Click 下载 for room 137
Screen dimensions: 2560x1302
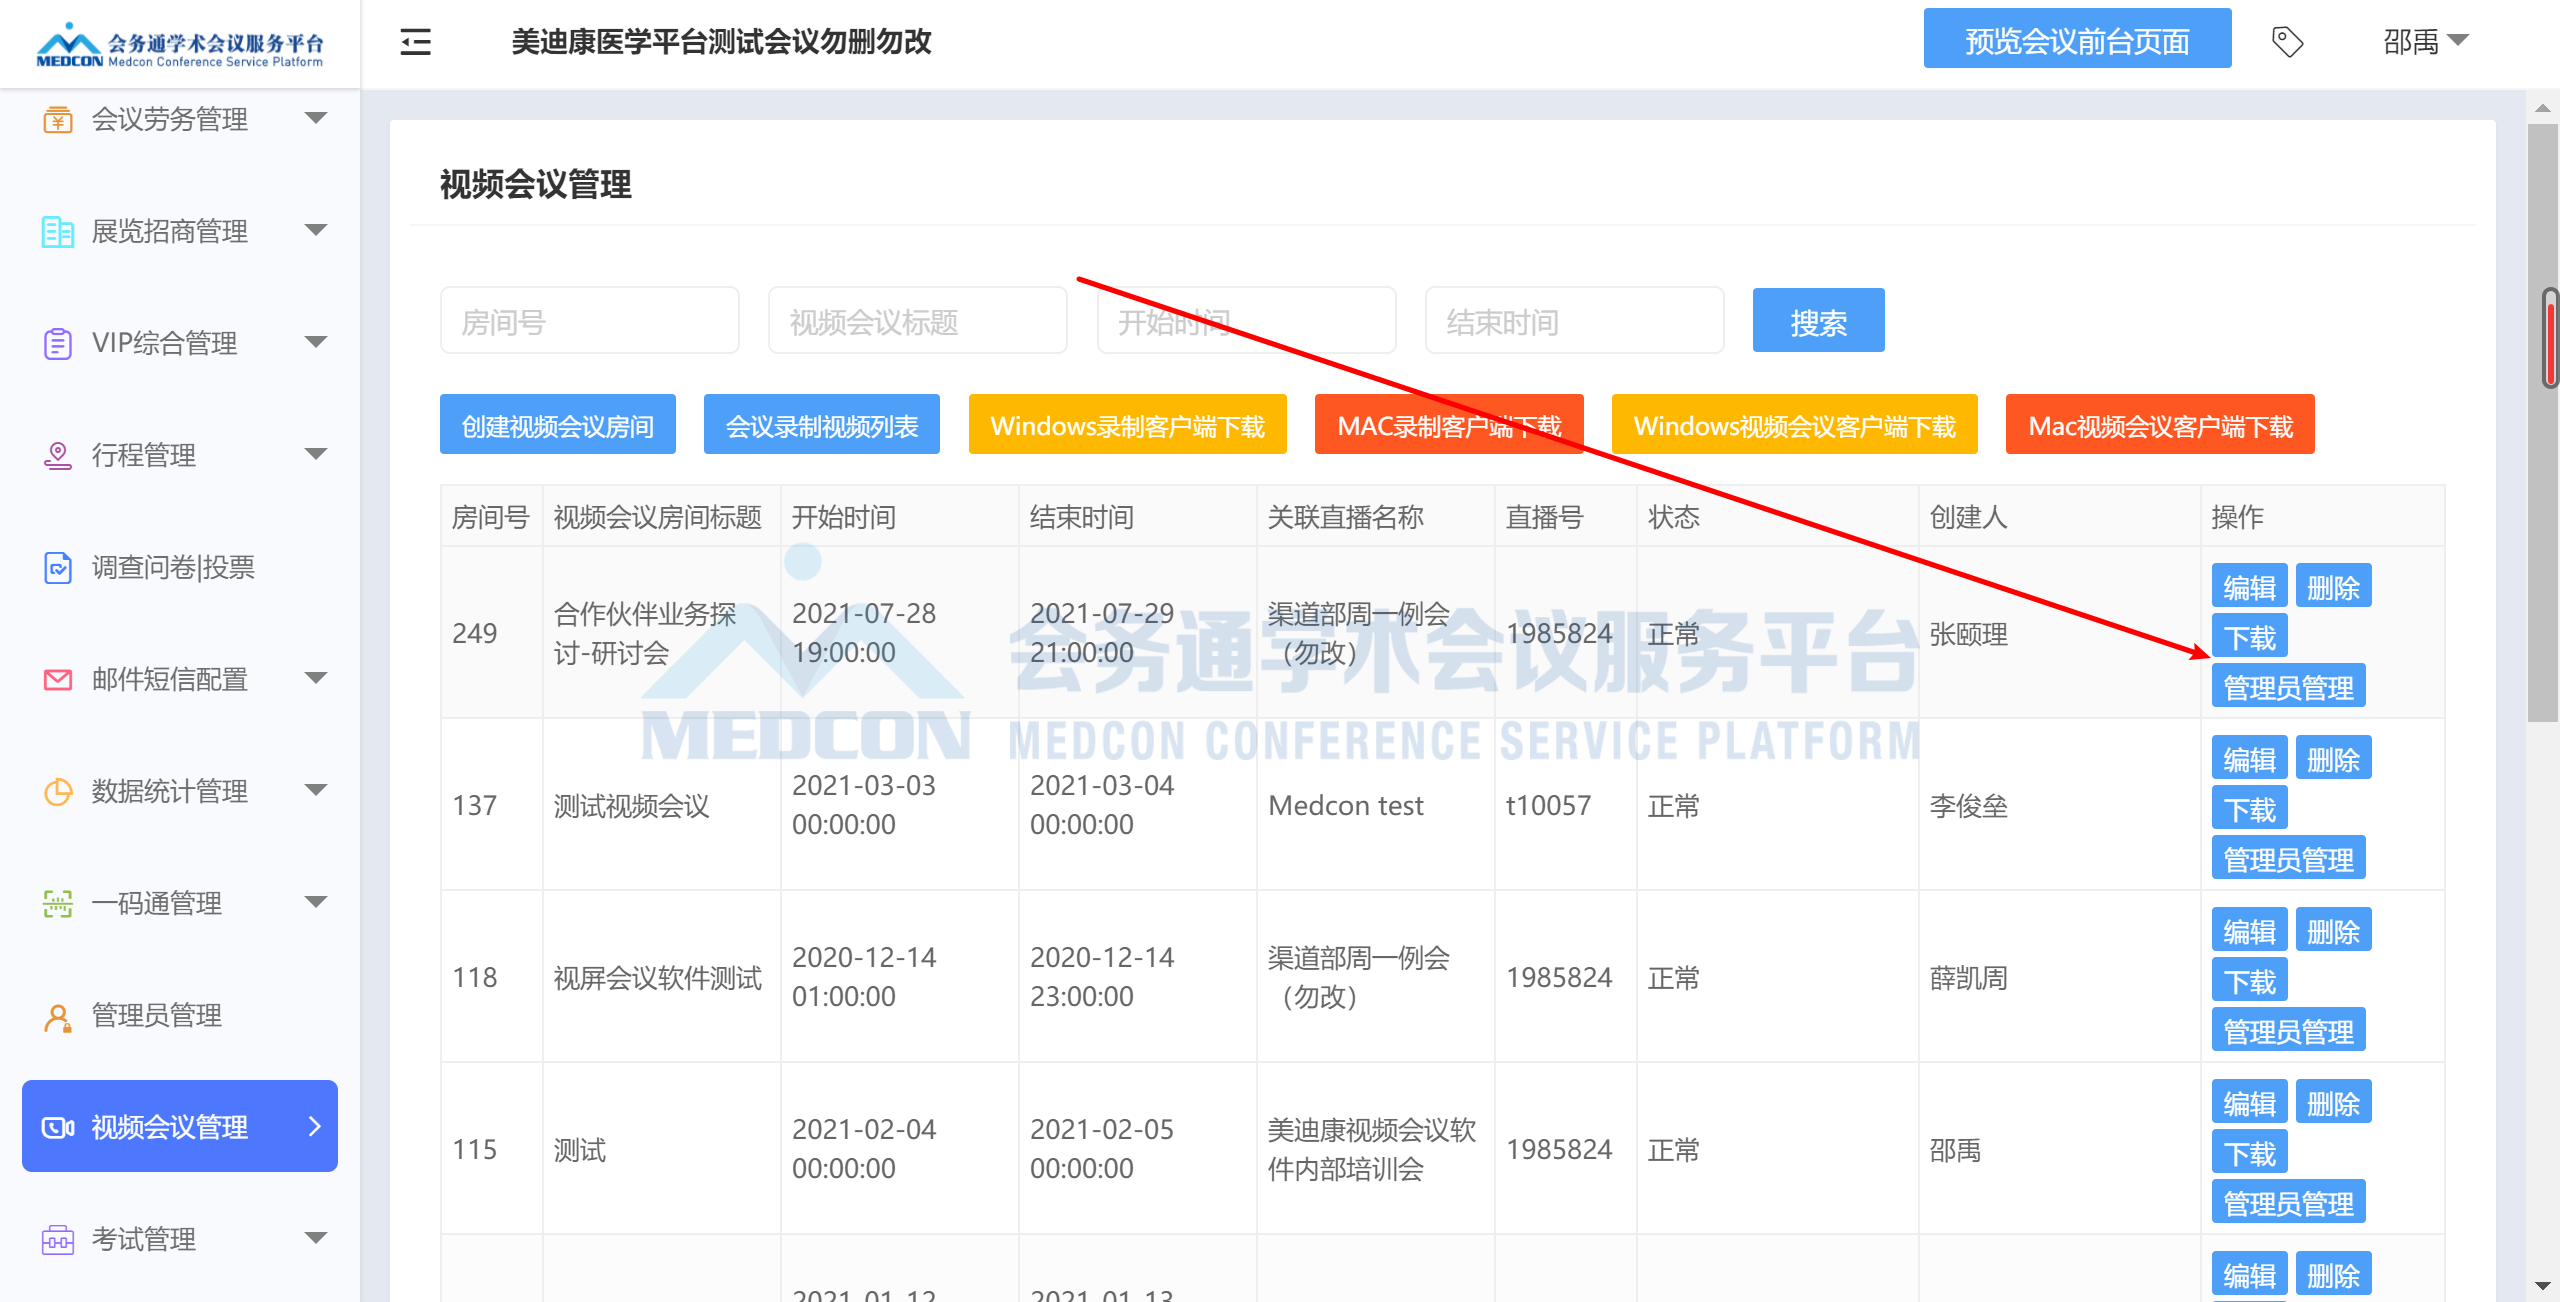(x=2250, y=809)
